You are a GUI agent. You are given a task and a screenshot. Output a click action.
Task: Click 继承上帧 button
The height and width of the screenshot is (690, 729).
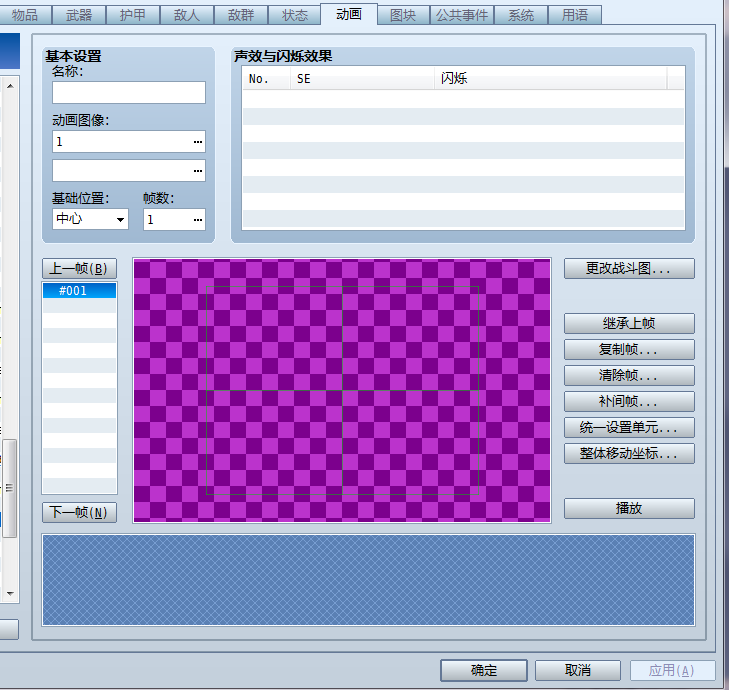coord(629,323)
